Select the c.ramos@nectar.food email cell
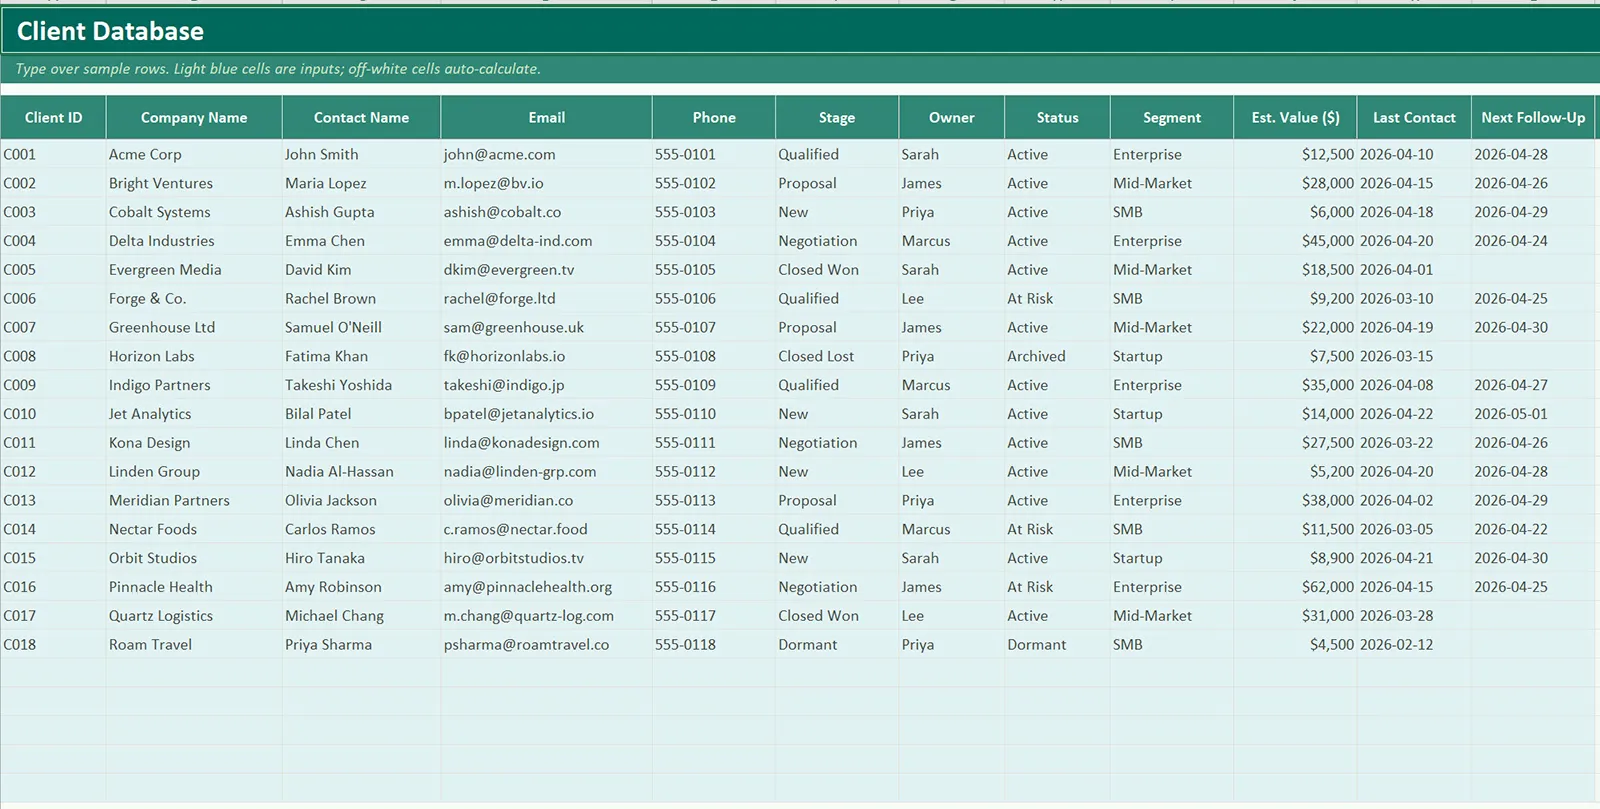The height and width of the screenshot is (809, 1600). coord(546,529)
